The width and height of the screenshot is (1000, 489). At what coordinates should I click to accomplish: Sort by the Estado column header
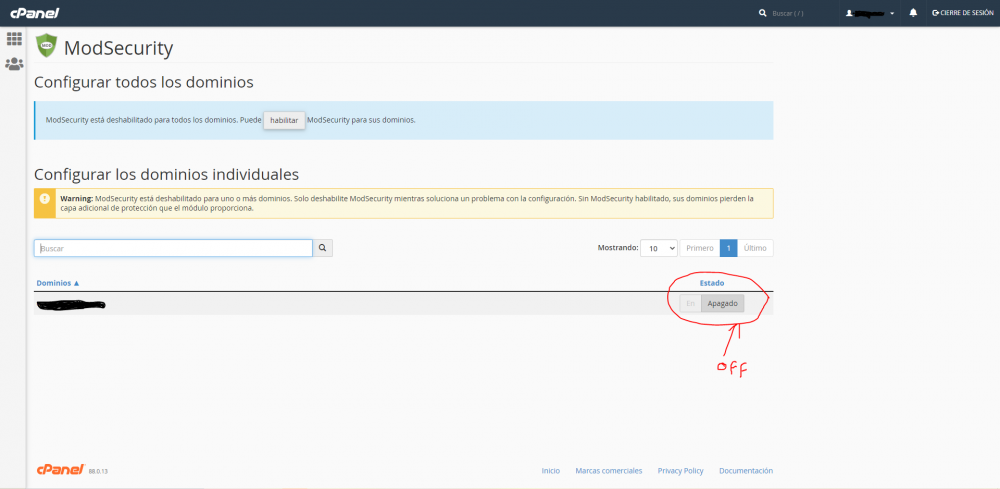(712, 283)
